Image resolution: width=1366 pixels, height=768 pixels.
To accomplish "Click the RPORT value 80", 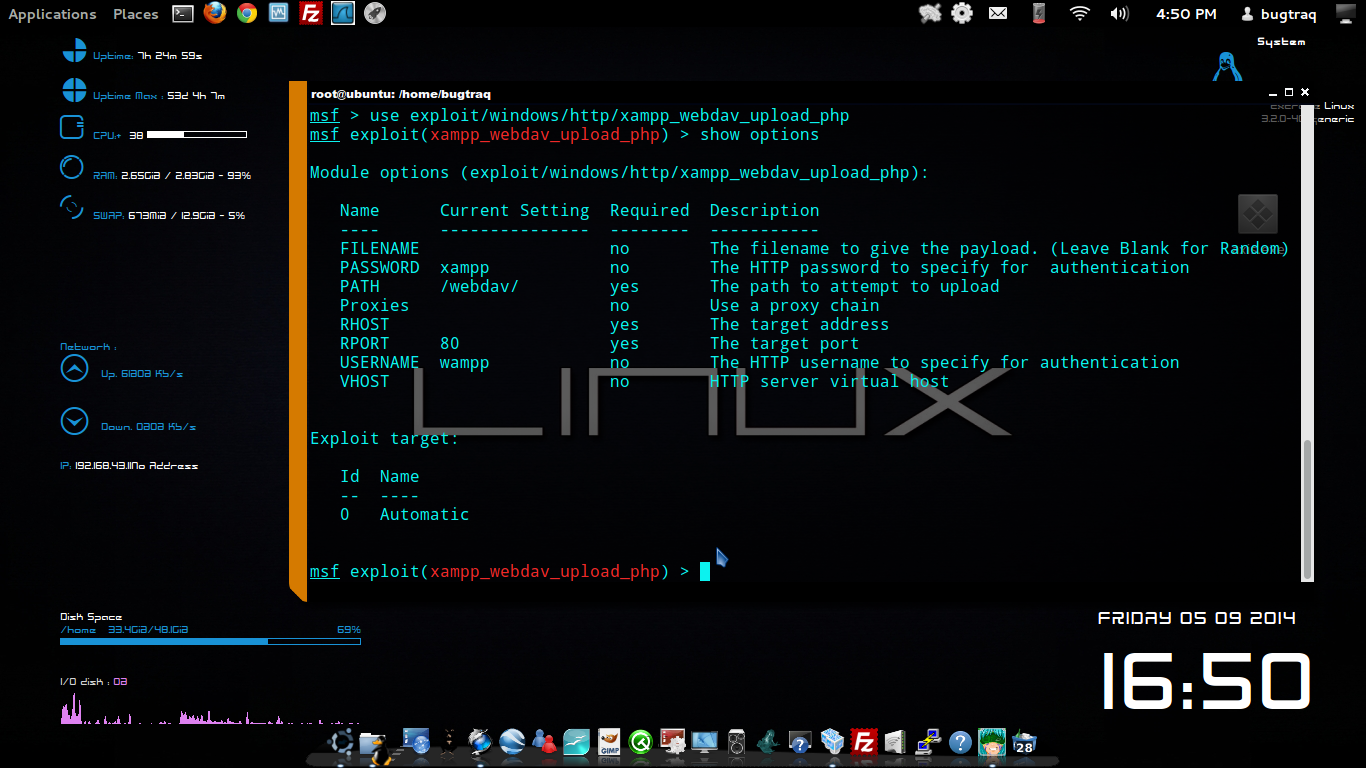I will tap(450, 343).
